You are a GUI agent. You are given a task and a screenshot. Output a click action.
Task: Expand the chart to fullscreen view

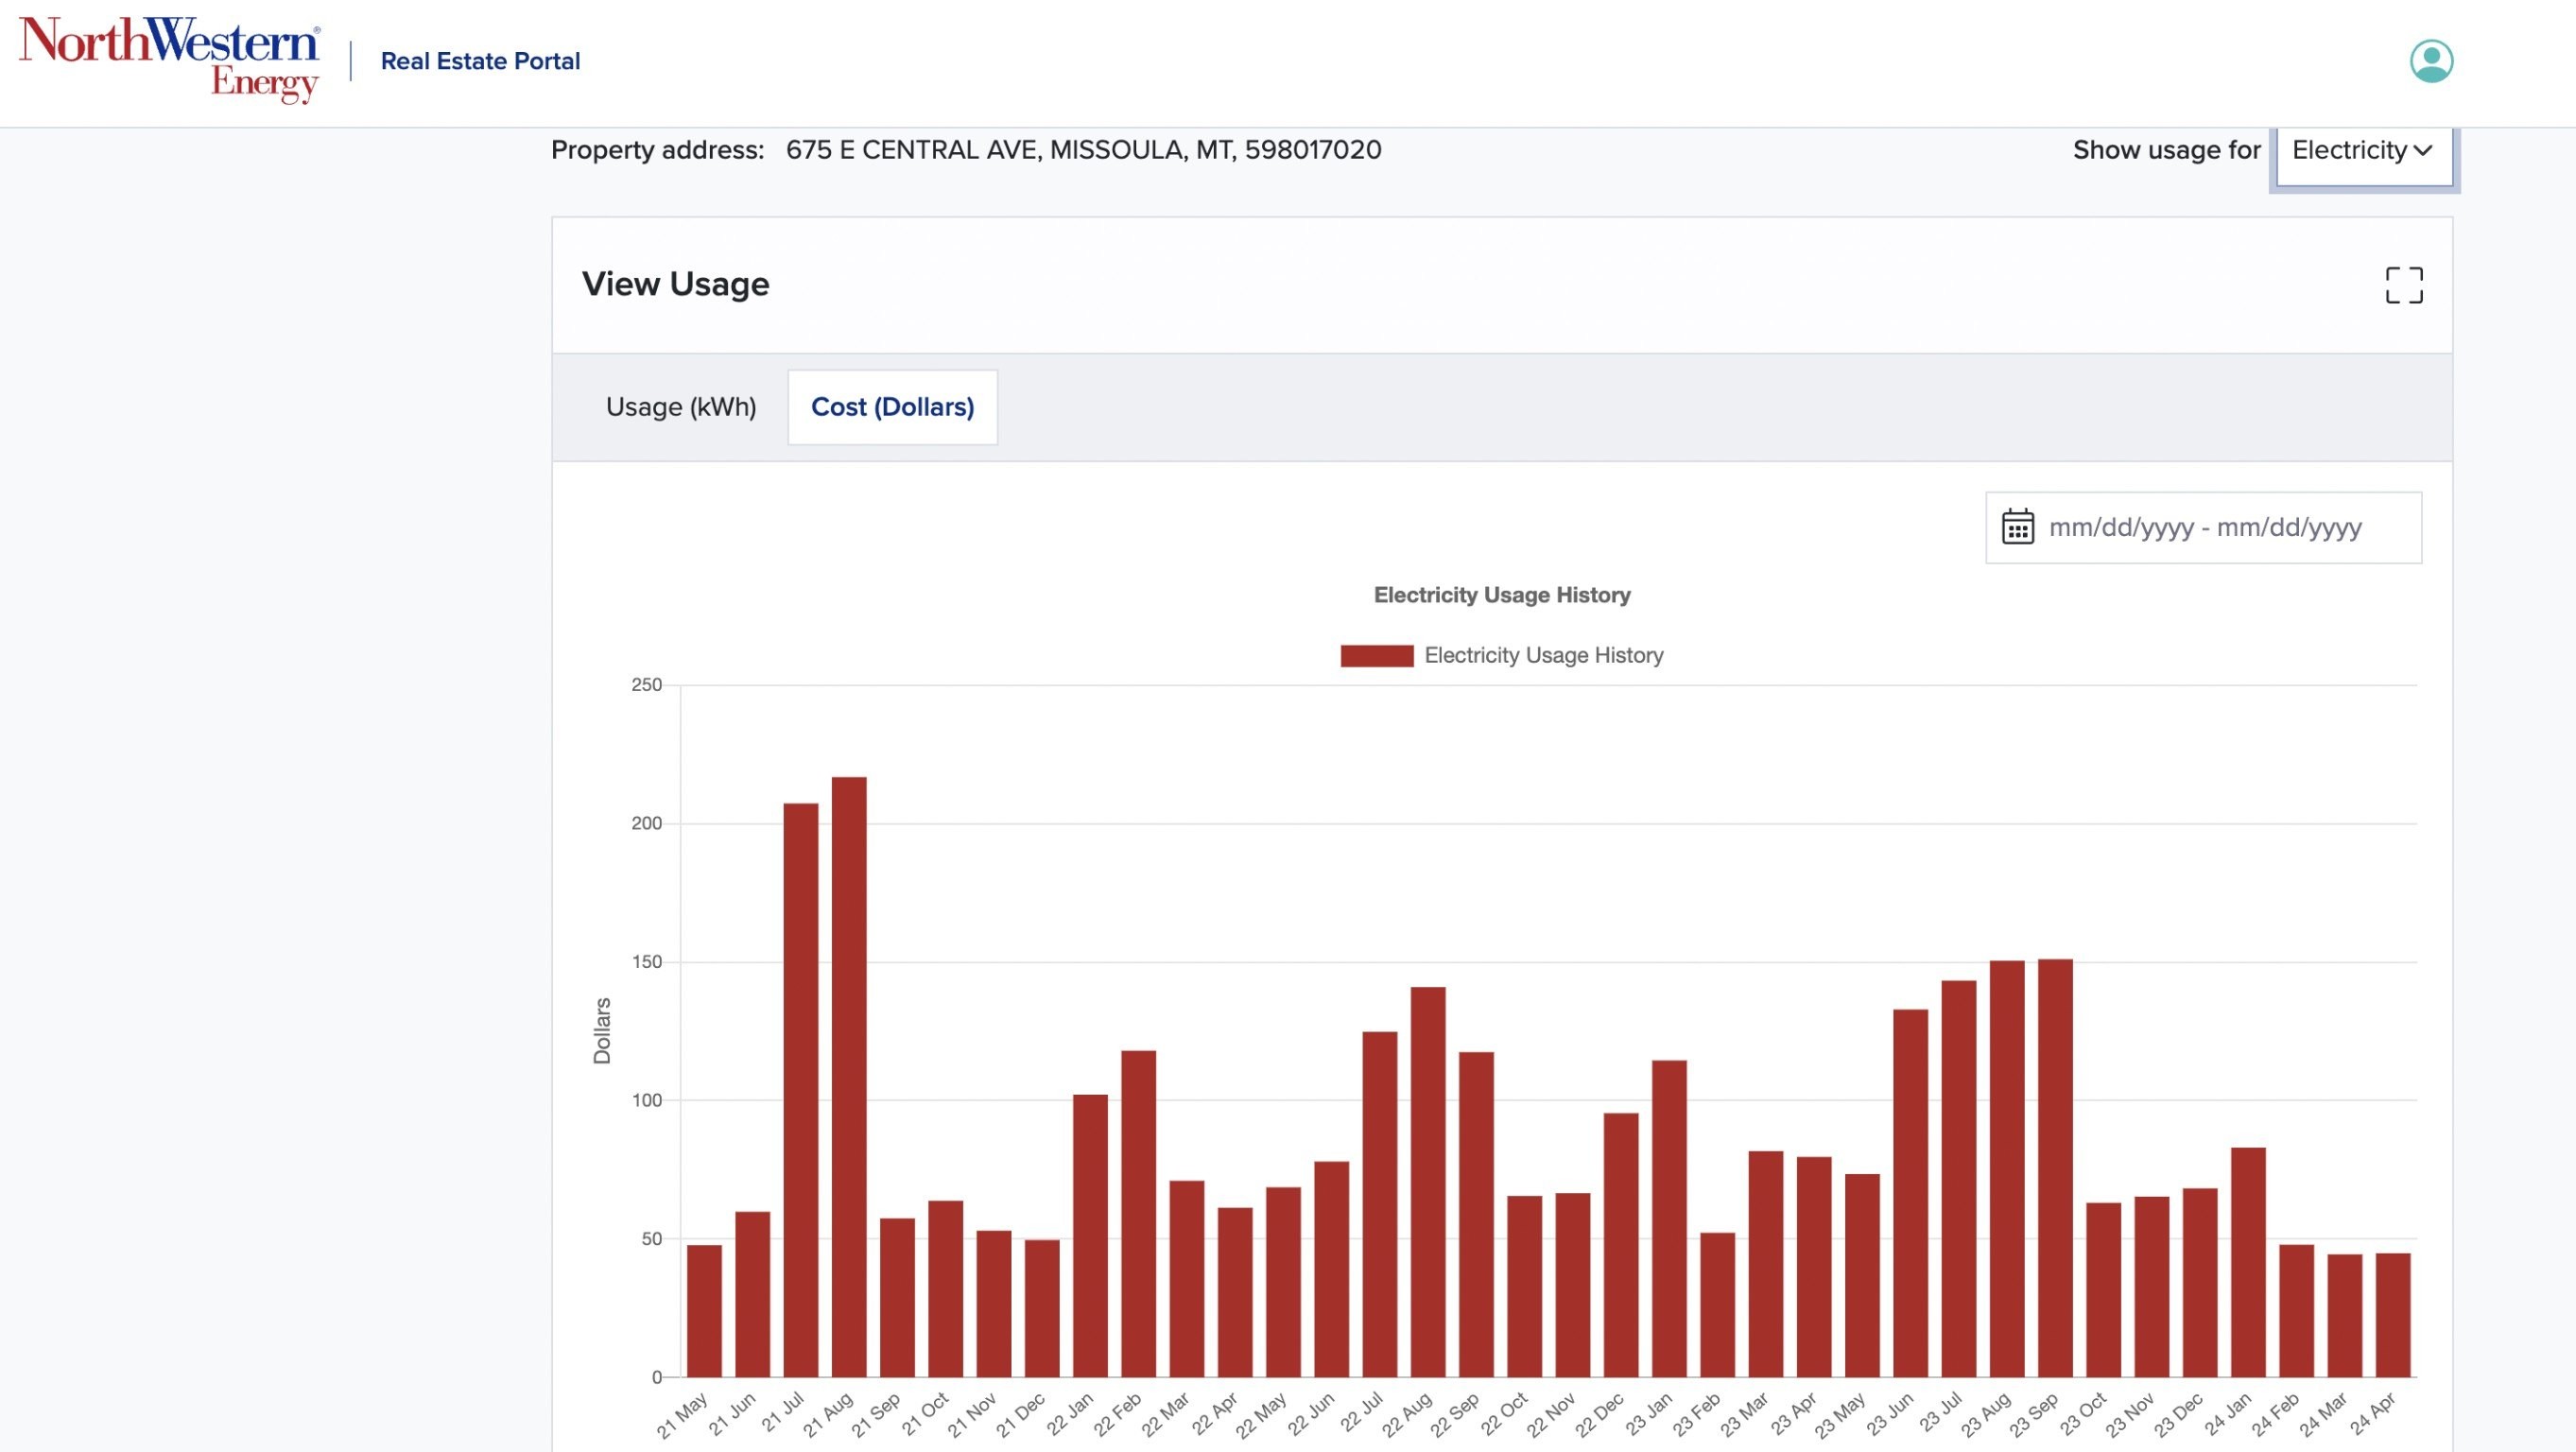tap(2403, 285)
